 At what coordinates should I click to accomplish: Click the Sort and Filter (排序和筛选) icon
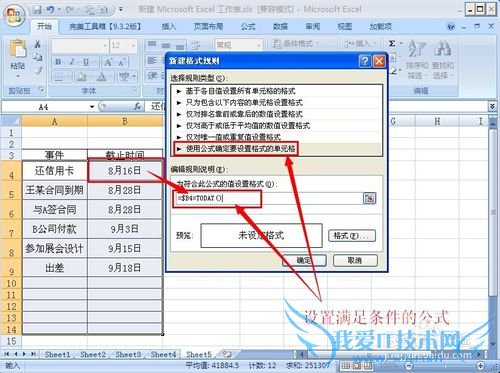(x=417, y=50)
